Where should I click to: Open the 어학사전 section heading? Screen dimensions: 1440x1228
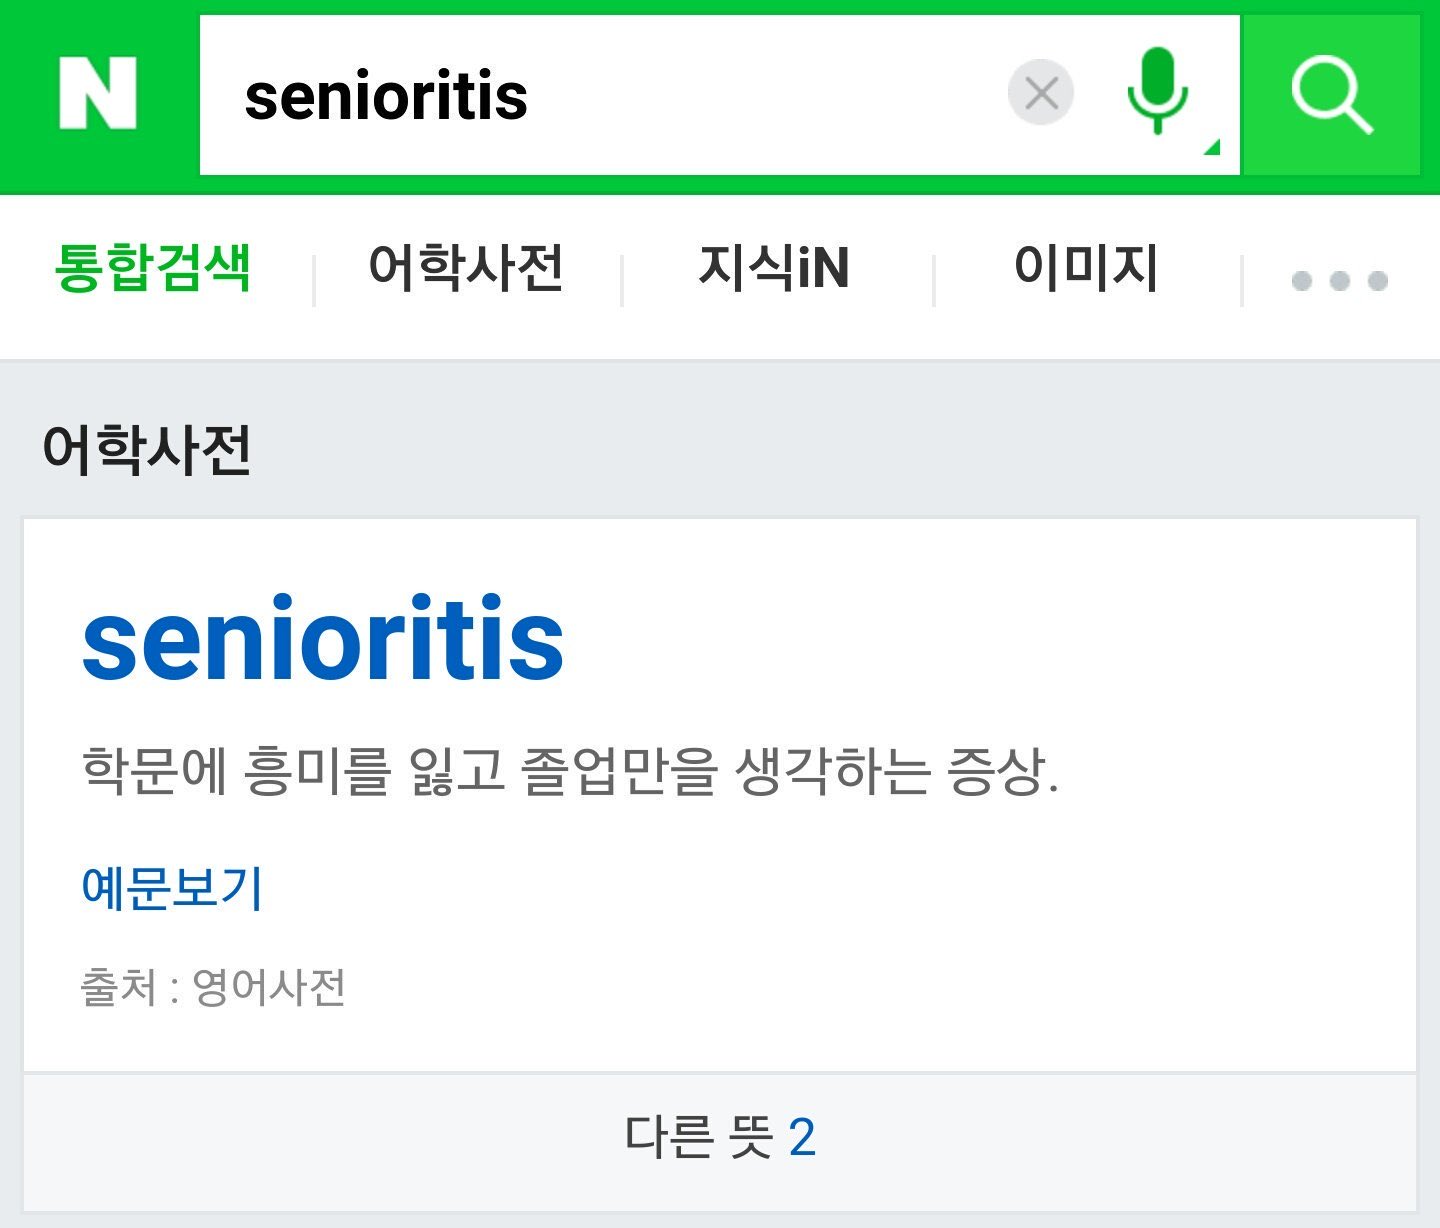click(x=146, y=448)
